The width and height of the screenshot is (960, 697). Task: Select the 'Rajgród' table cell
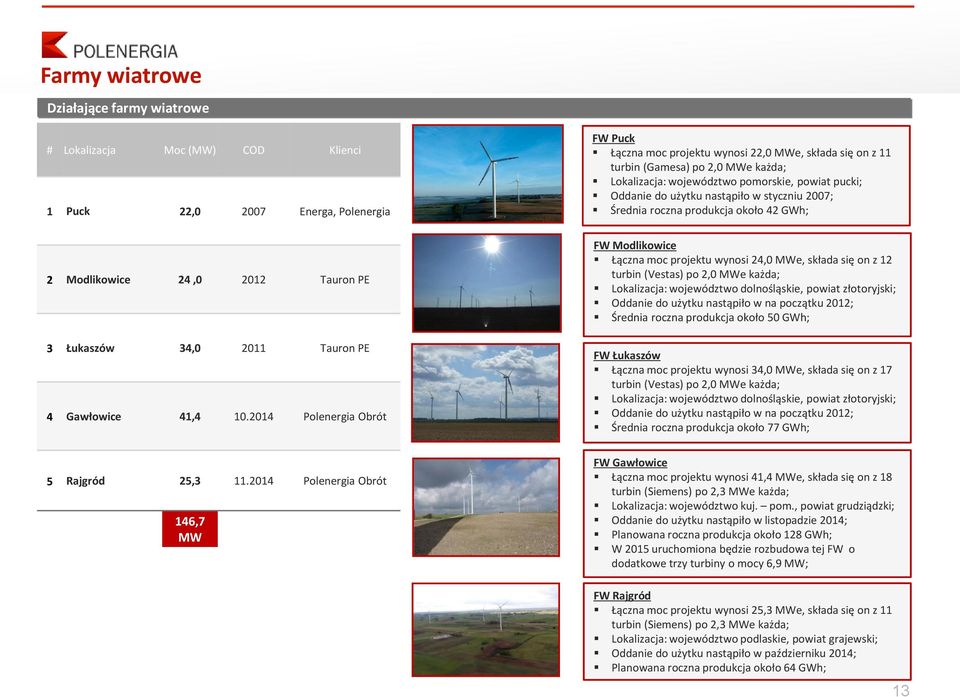click(85, 481)
